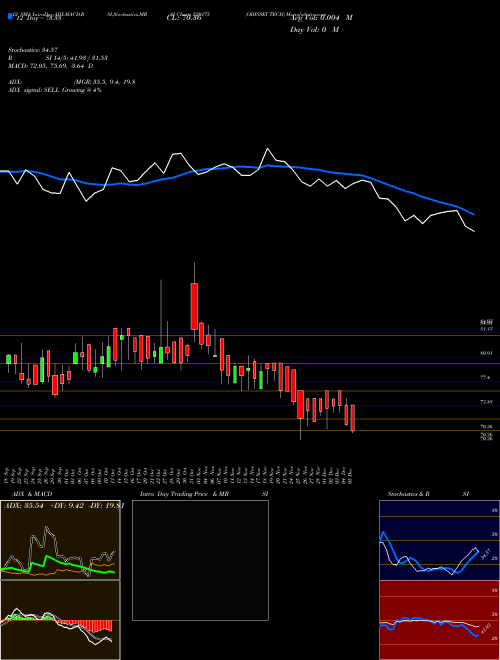
Task: Click the 'SI 14/3: 41.93 / 31.53' value
Action: pos(77,58)
